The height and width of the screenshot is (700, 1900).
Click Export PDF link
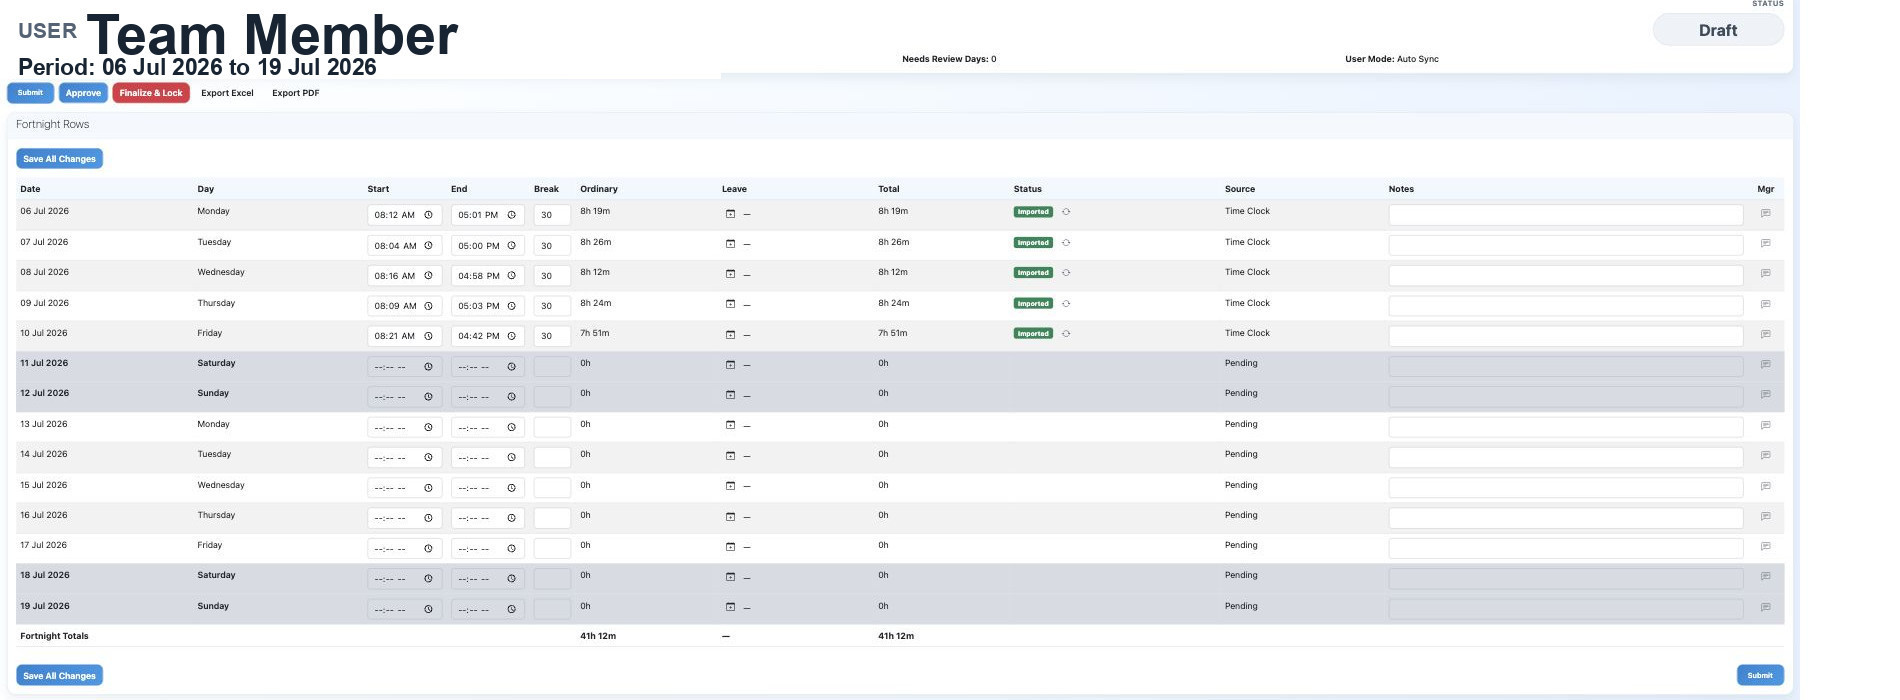pyautogui.click(x=296, y=93)
